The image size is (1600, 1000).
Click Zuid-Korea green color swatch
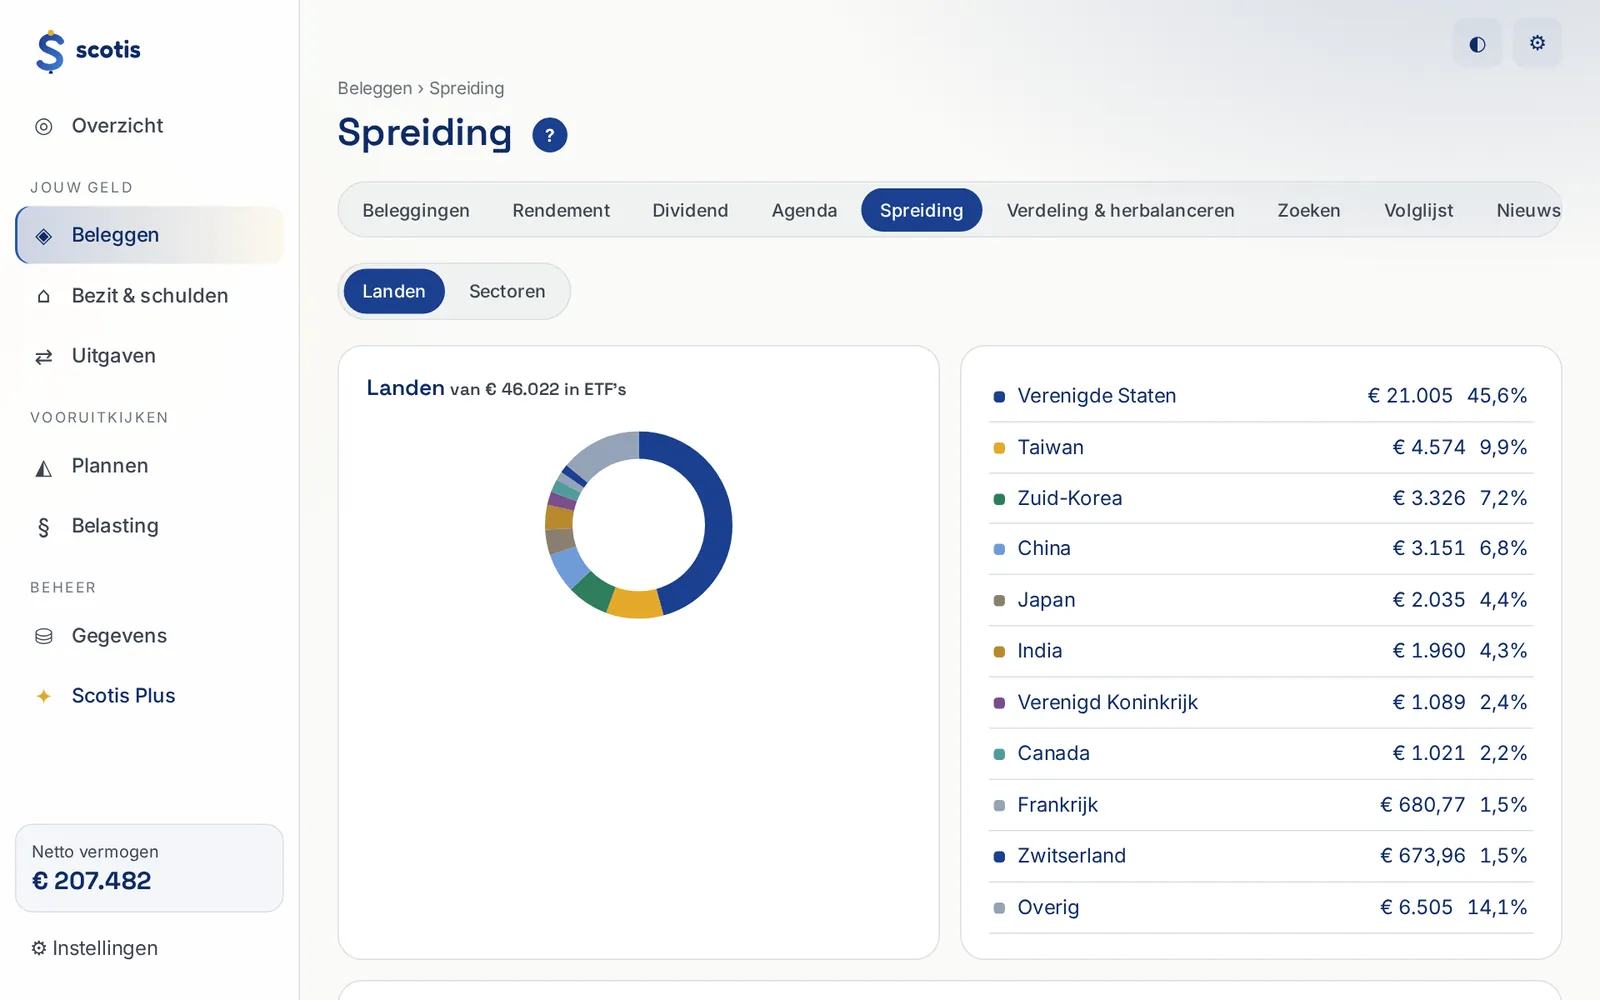click(999, 499)
